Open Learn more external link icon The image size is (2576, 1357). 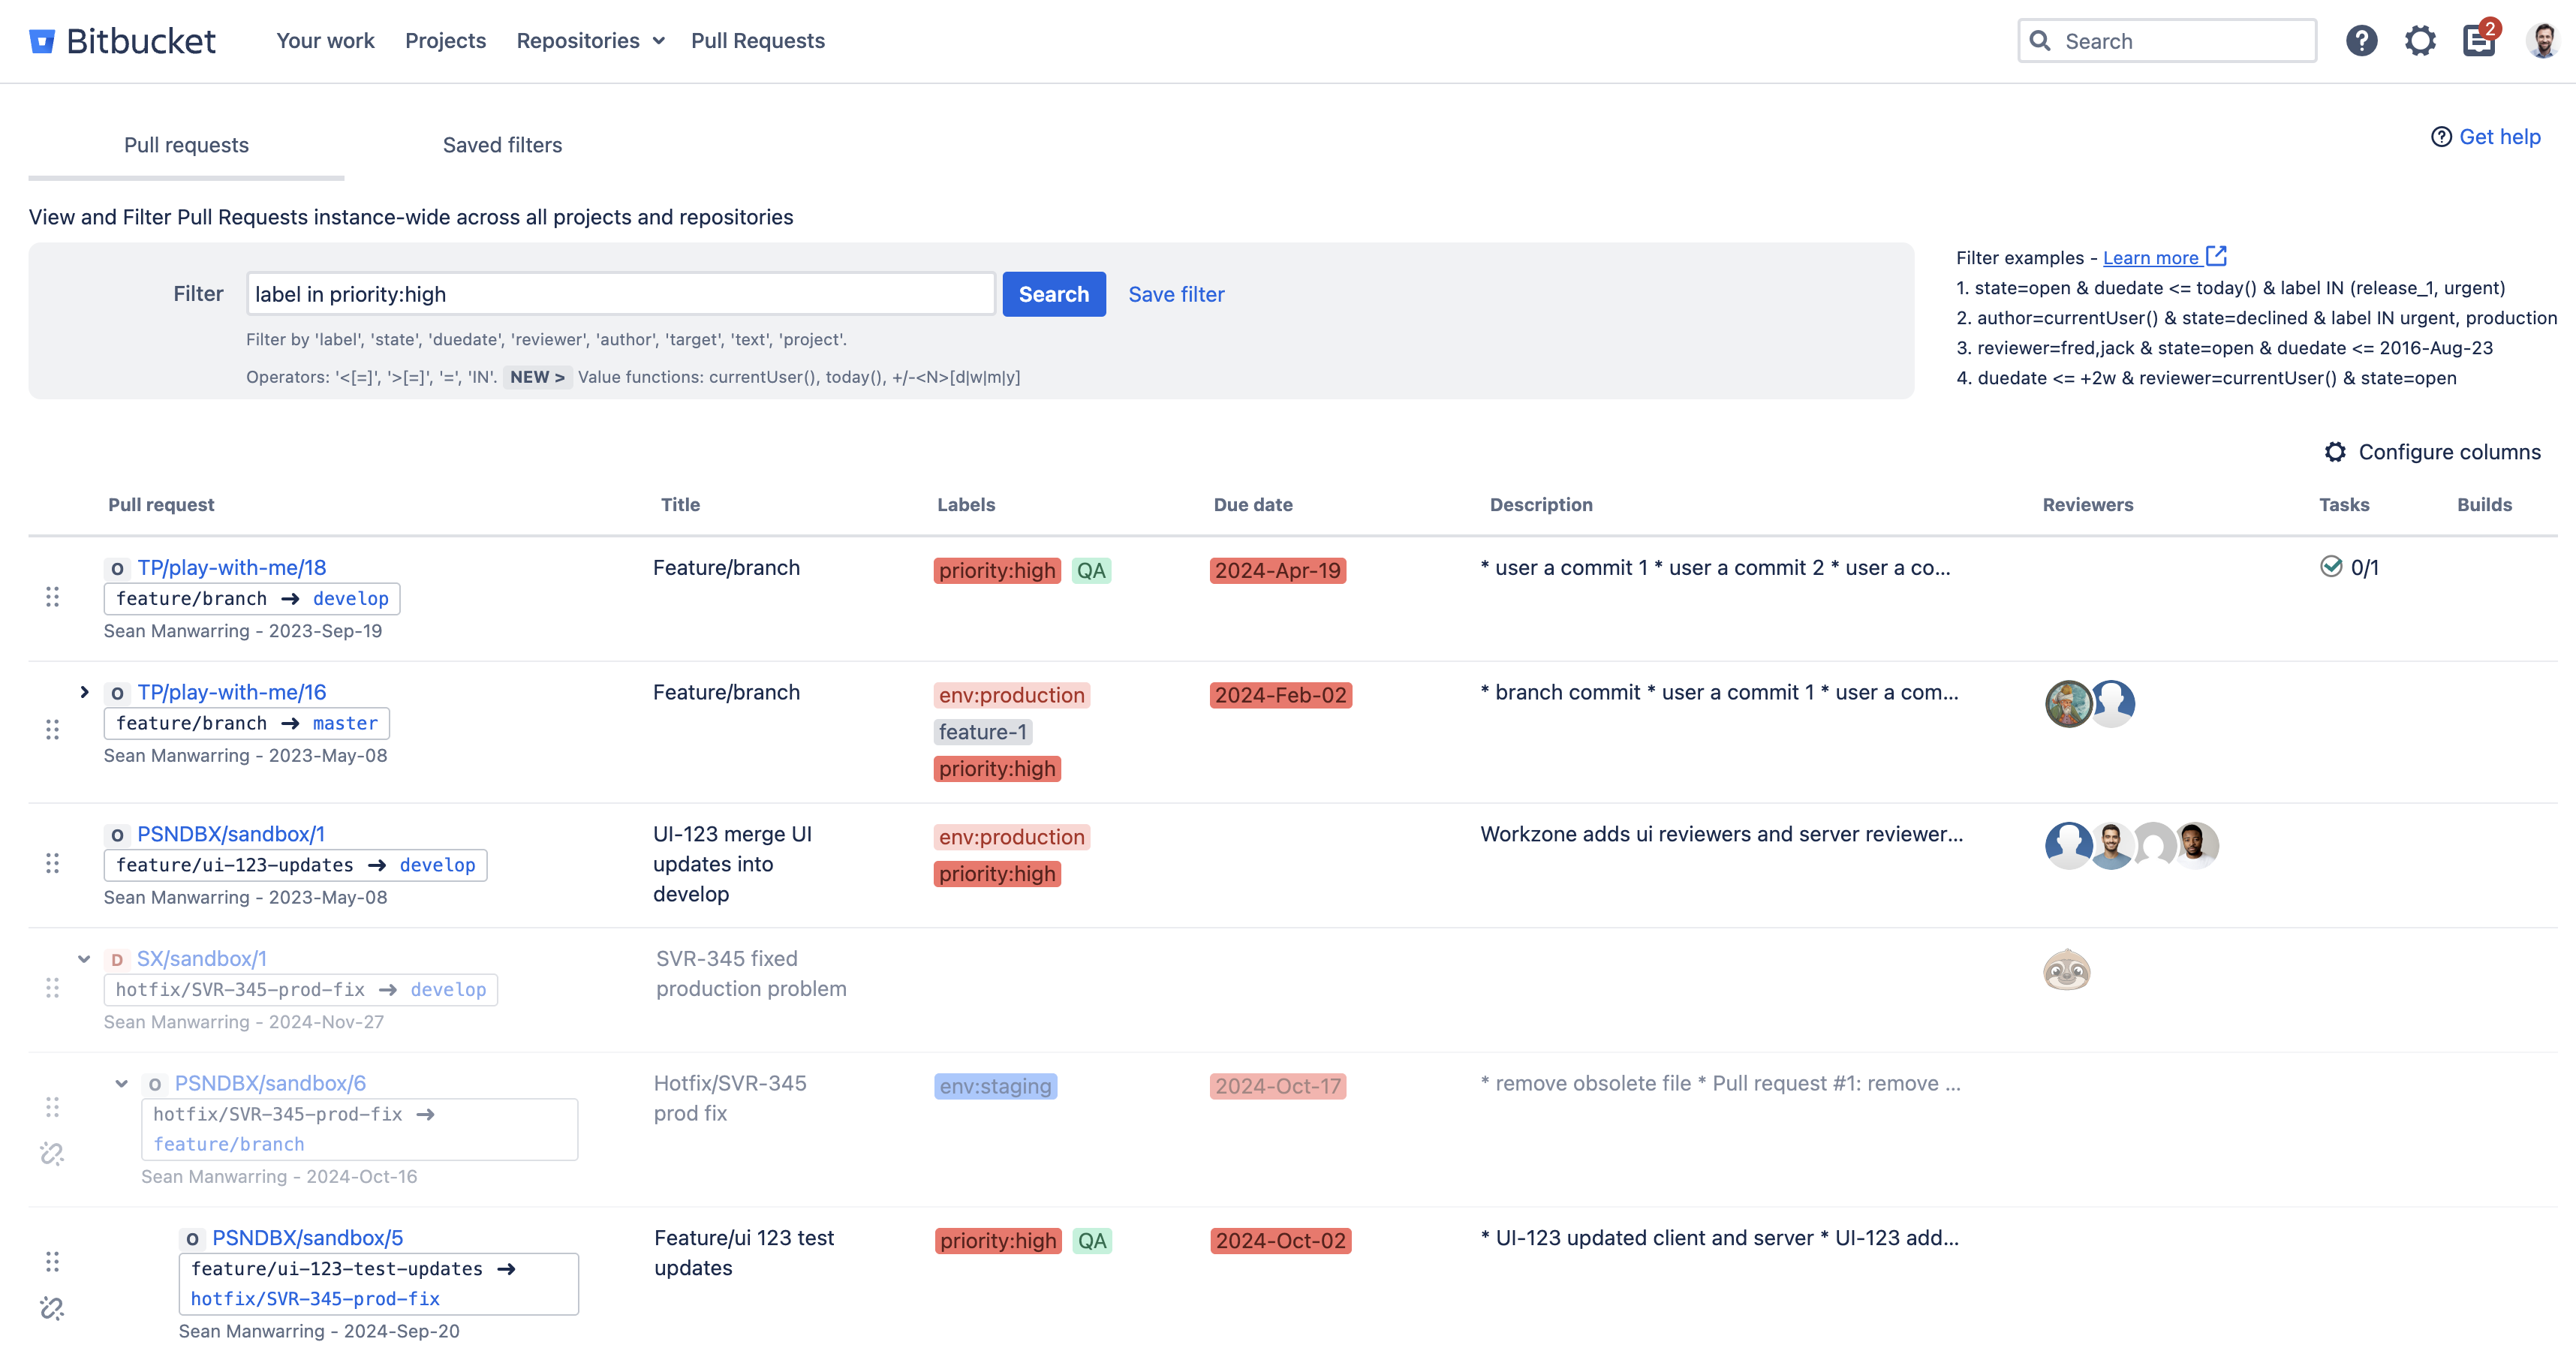click(x=2217, y=256)
